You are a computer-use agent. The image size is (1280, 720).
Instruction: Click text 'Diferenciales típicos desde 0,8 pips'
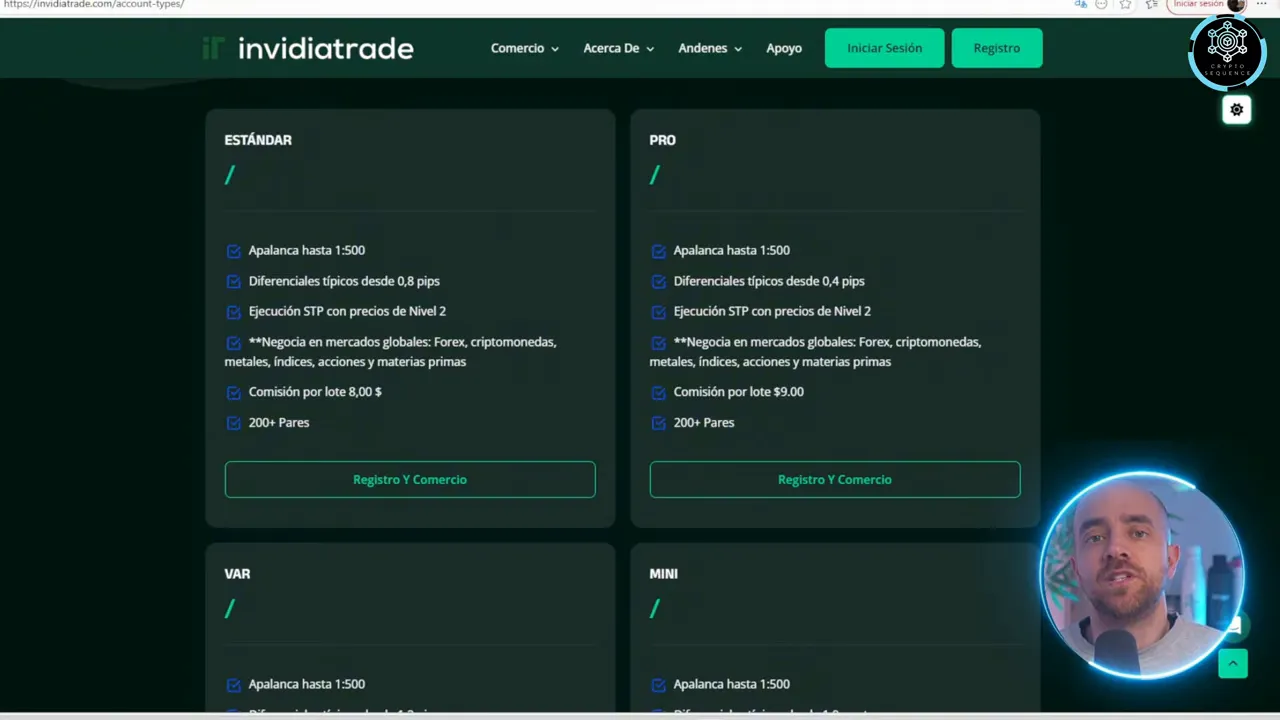[344, 281]
